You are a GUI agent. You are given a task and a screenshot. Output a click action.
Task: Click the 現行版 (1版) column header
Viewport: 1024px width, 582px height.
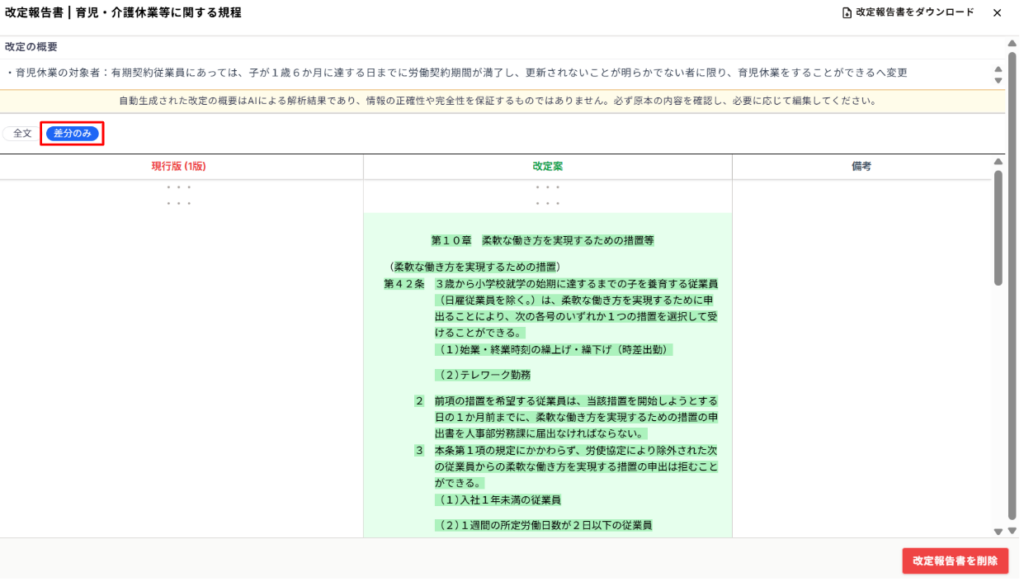click(180, 167)
